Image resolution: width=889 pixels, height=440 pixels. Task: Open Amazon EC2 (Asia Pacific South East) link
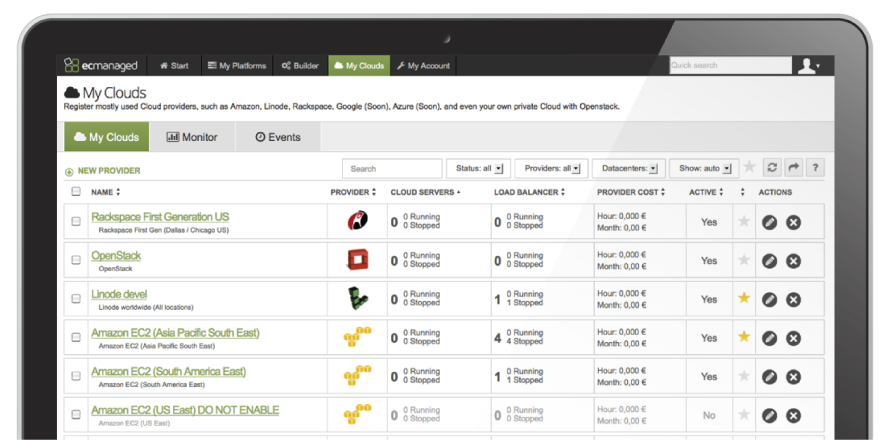click(175, 333)
